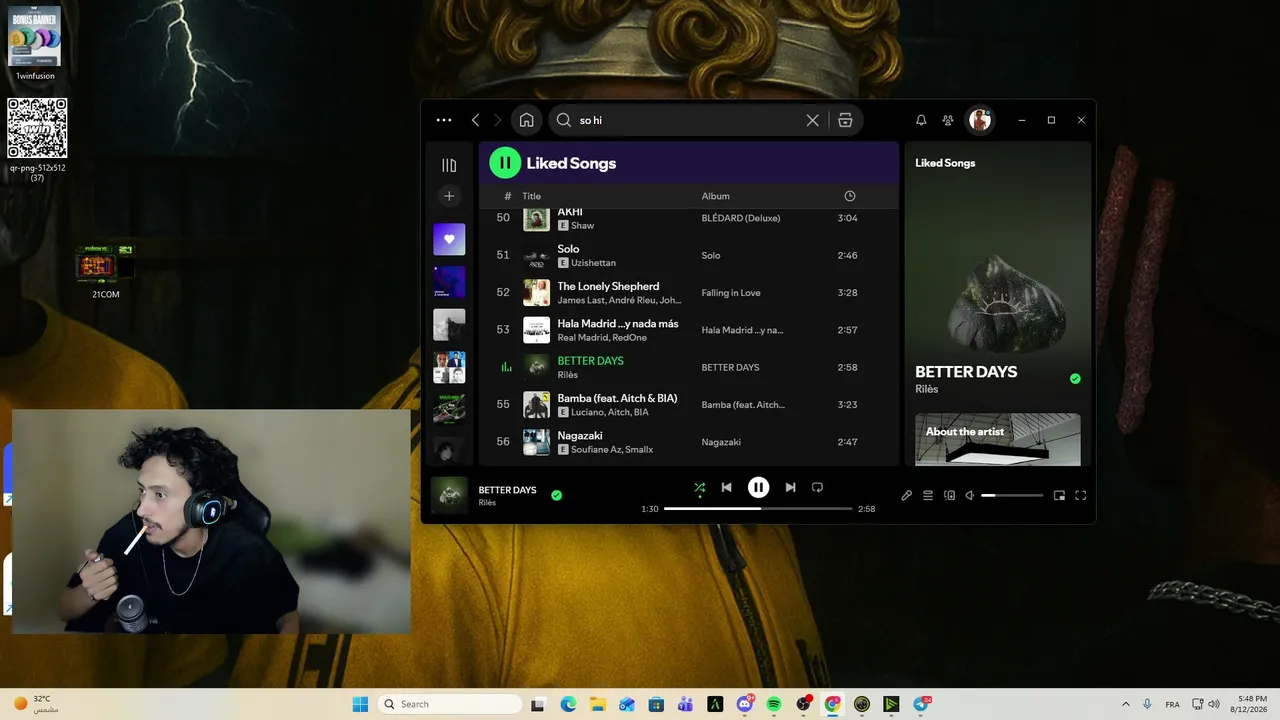The image size is (1280, 720).
Task: Open the About the artist card
Action: pyautogui.click(x=998, y=439)
